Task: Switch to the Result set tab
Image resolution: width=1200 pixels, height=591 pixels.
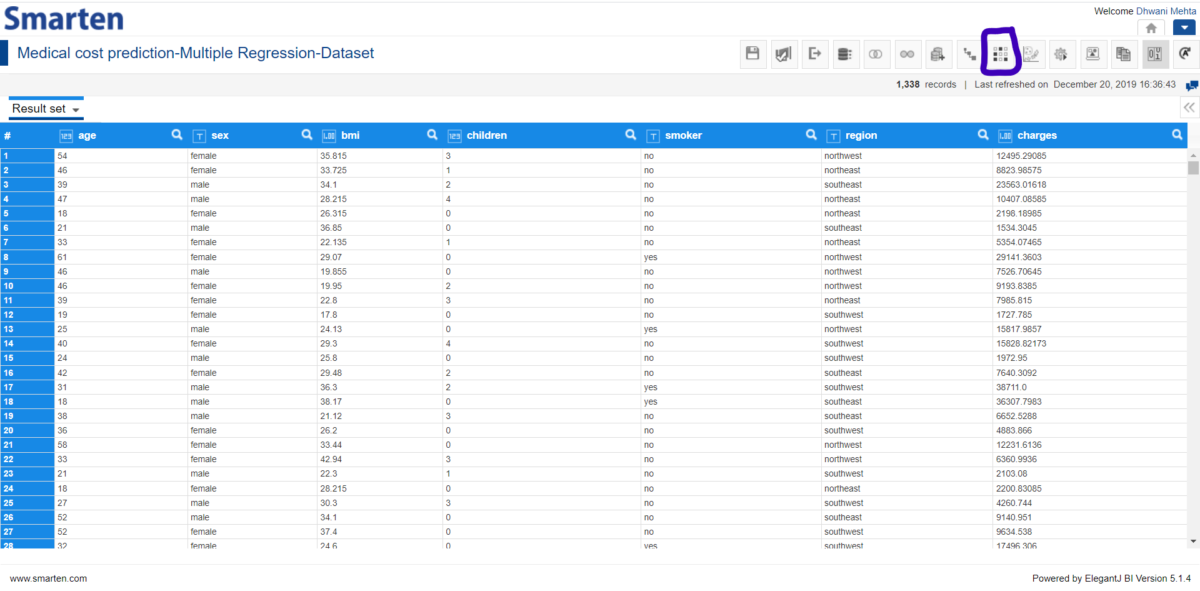Action: pos(36,107)
